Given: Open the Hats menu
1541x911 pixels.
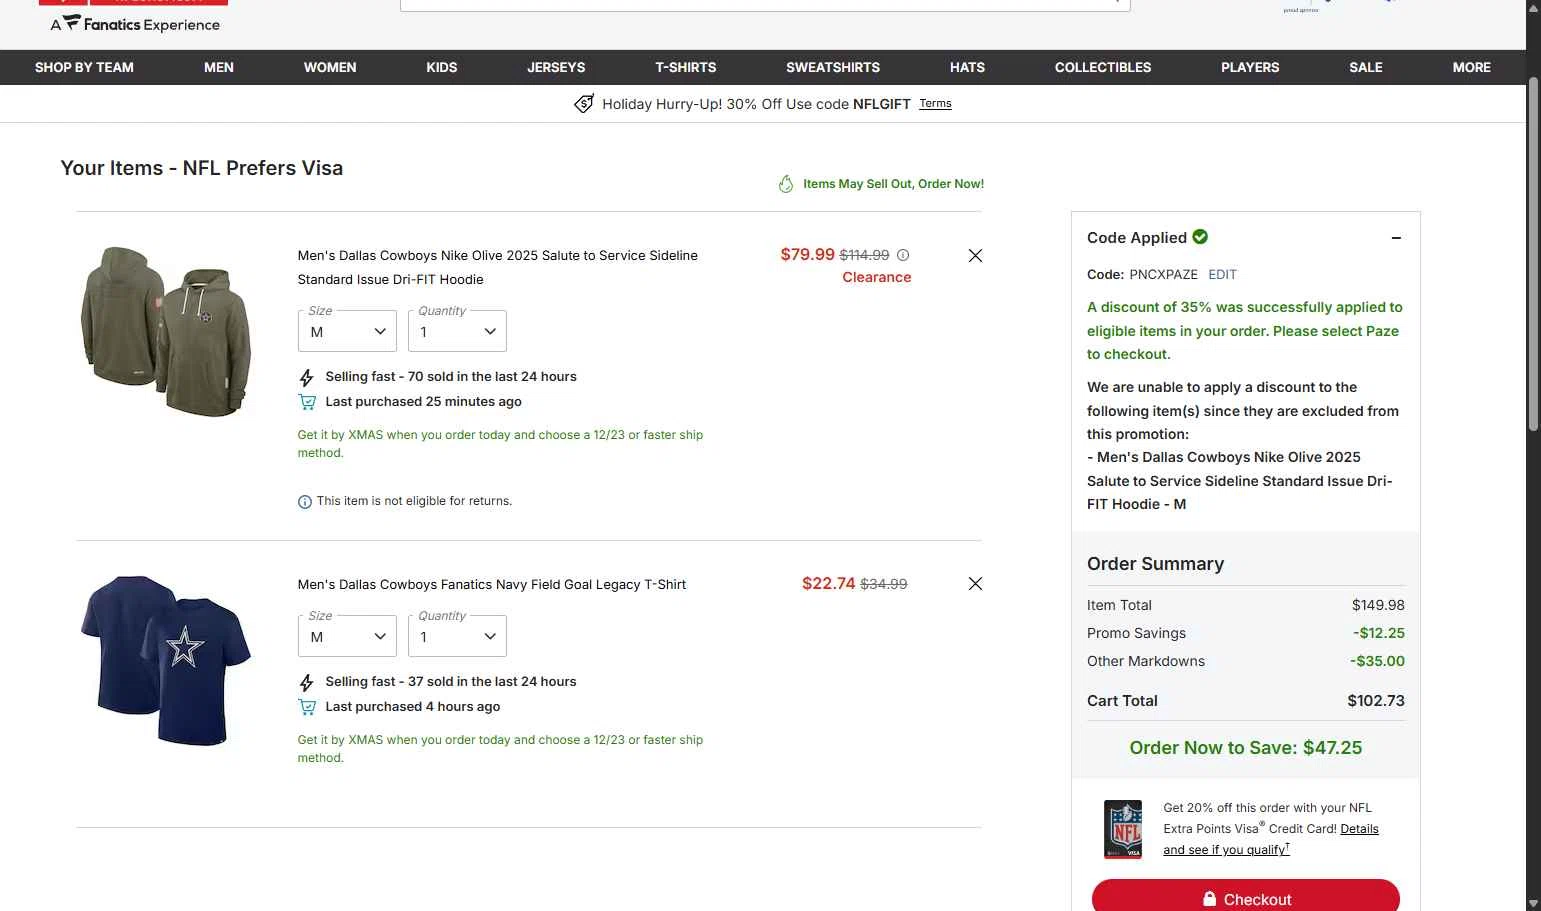Looking at the screenshot, I should pyautogui.click(x=967, y=67).
